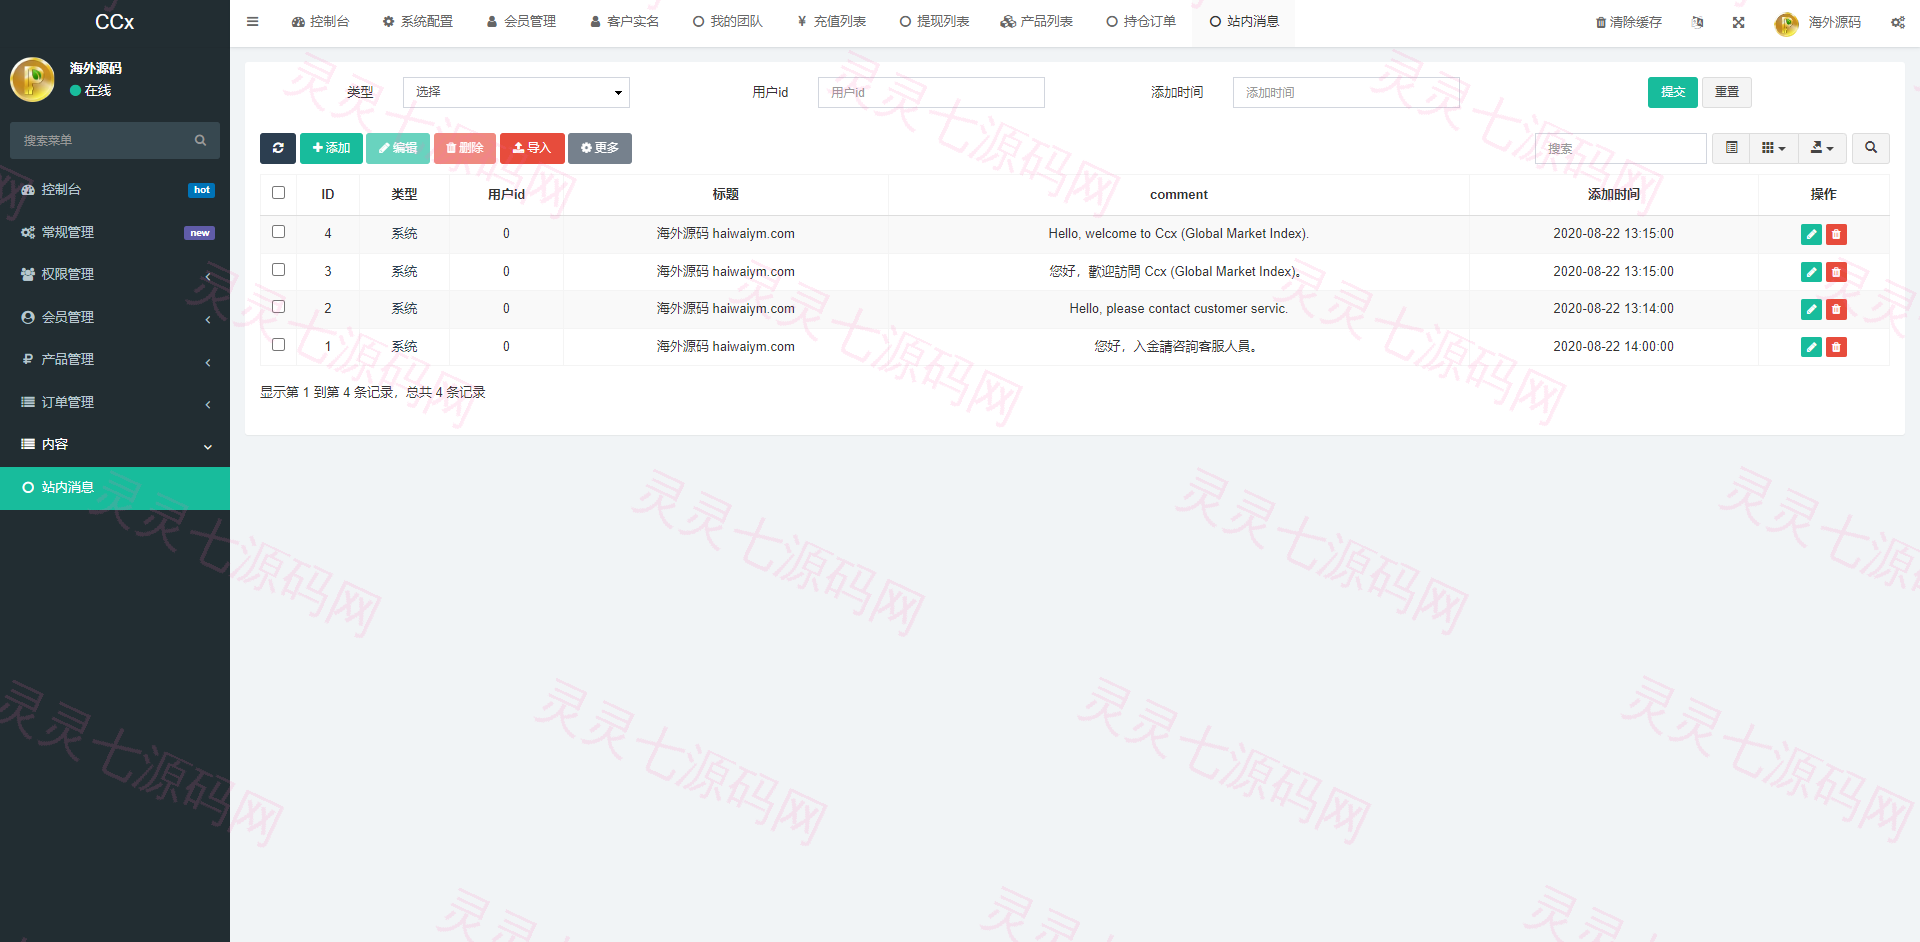The height and width of the screenshot is (942, 1920).
Task: Click the 提交 submit button
Action: [1673, 92]
